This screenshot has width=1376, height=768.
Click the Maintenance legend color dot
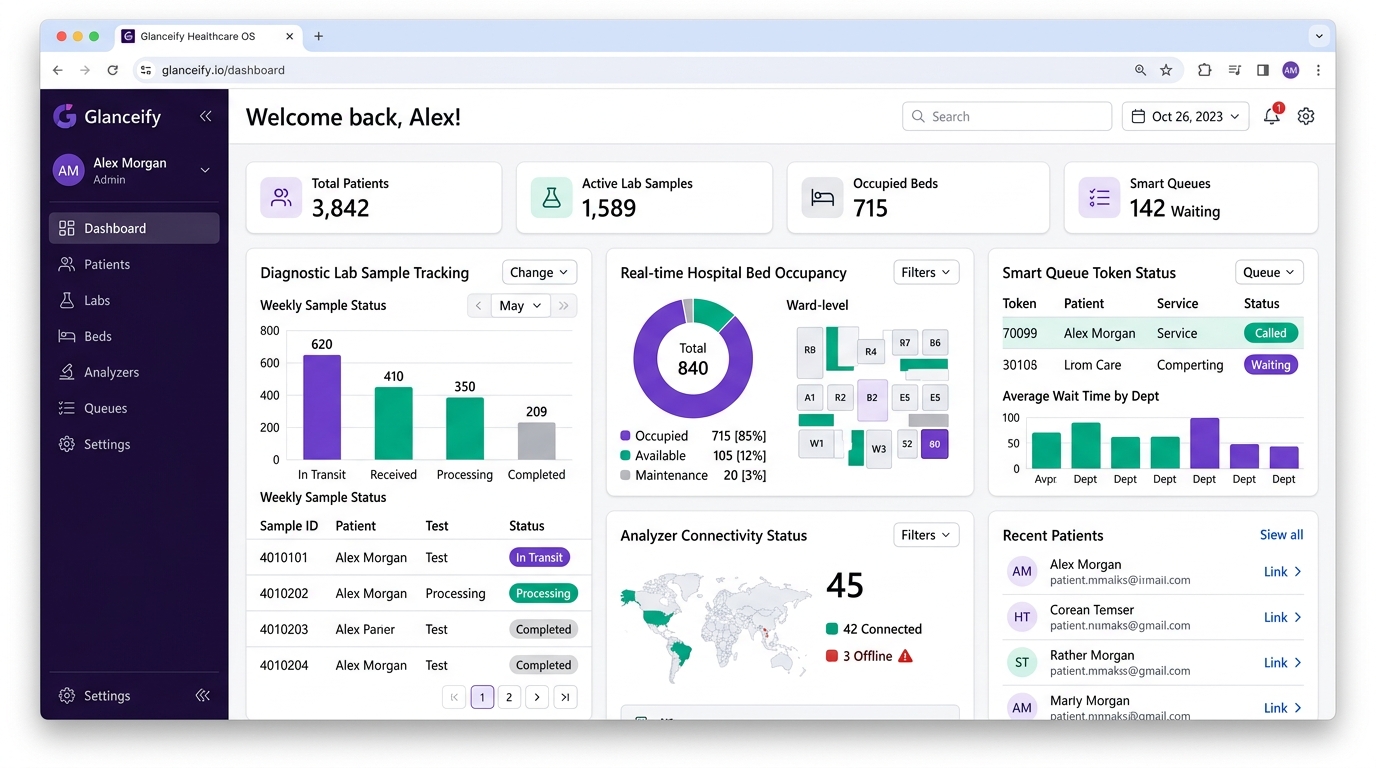point(625,475)
